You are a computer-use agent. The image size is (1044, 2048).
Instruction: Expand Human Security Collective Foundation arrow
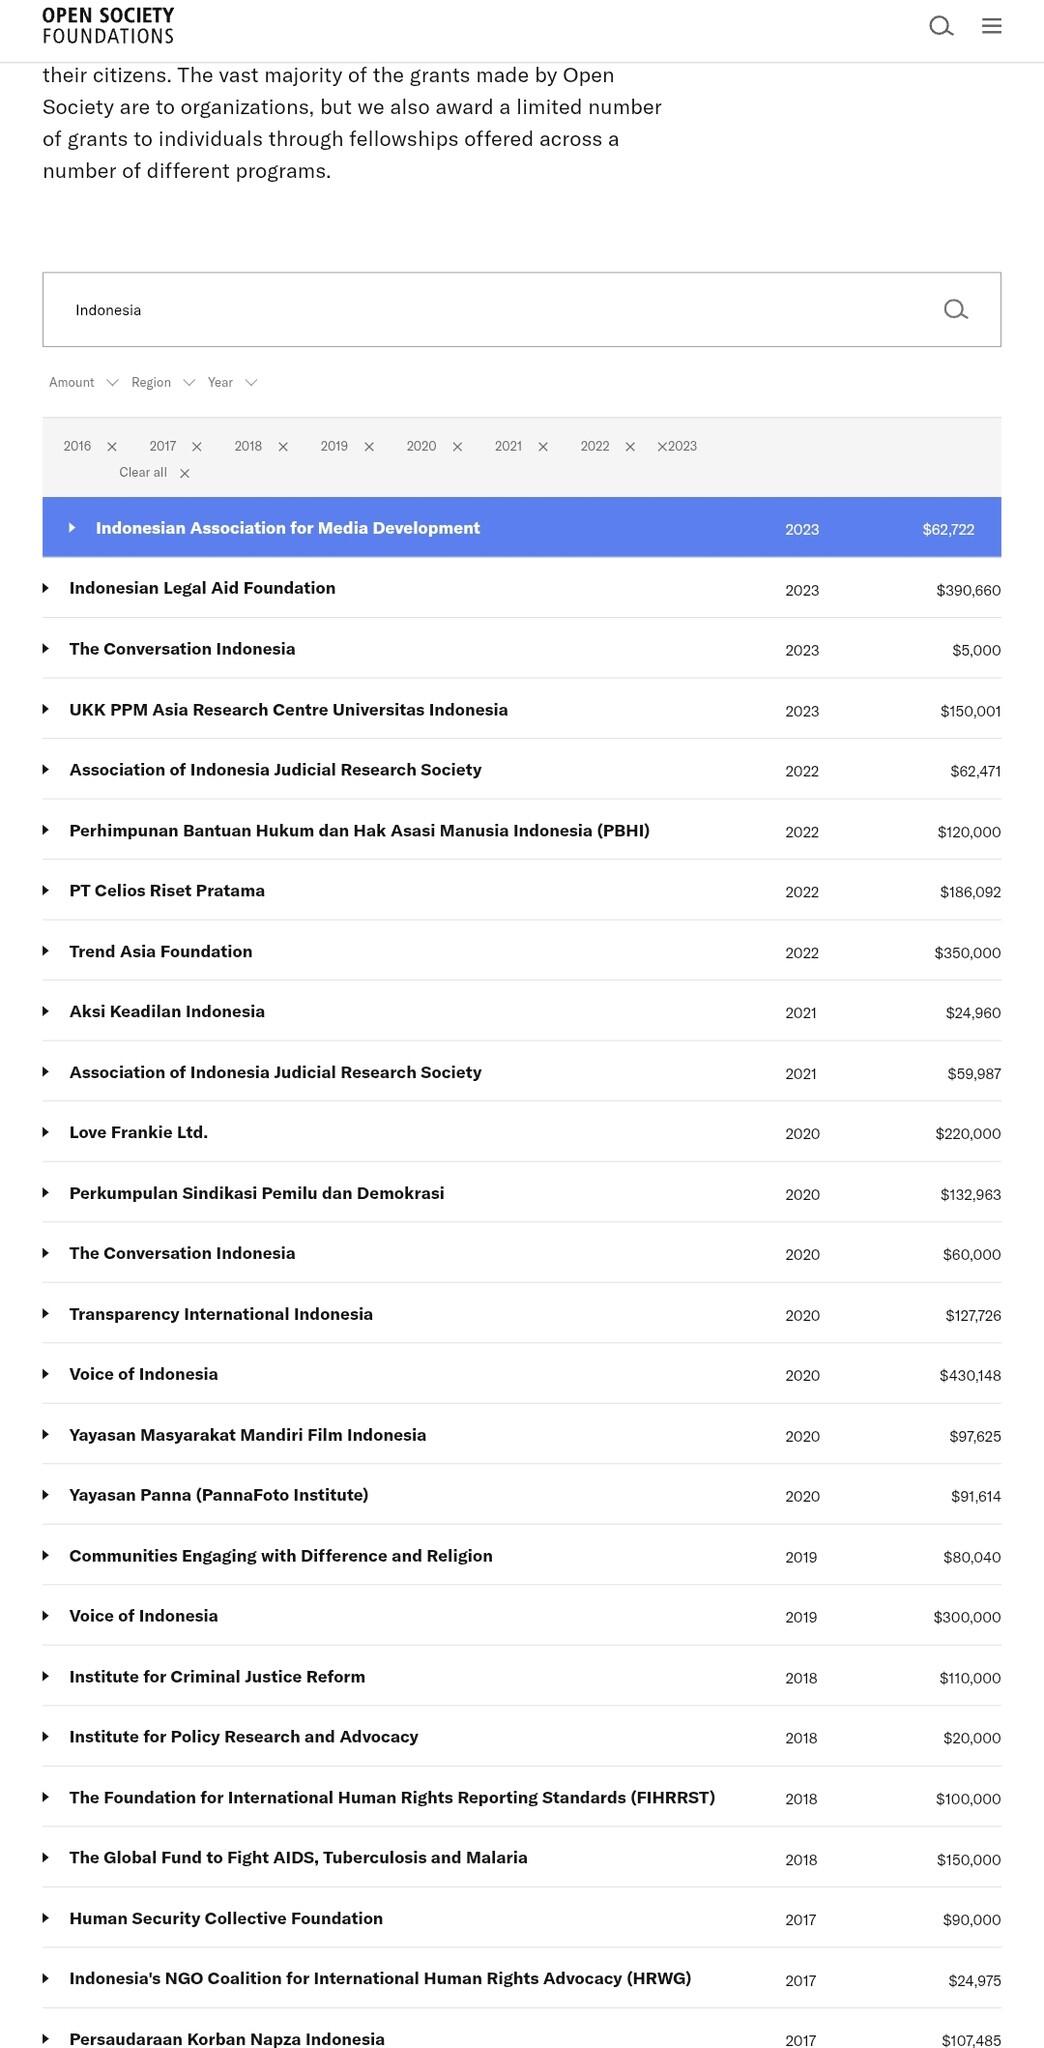click(x=46, y=1918)
